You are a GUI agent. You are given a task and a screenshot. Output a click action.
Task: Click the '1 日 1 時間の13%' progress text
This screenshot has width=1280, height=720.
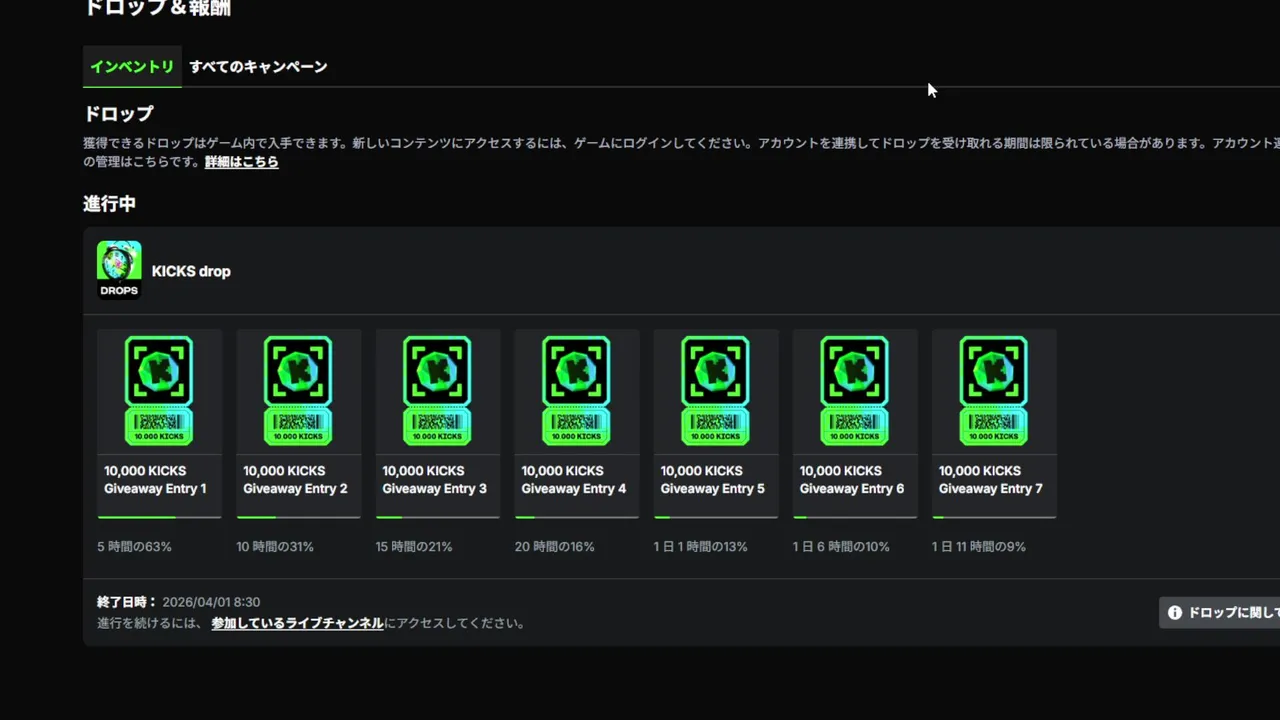[x=700, y=547]
